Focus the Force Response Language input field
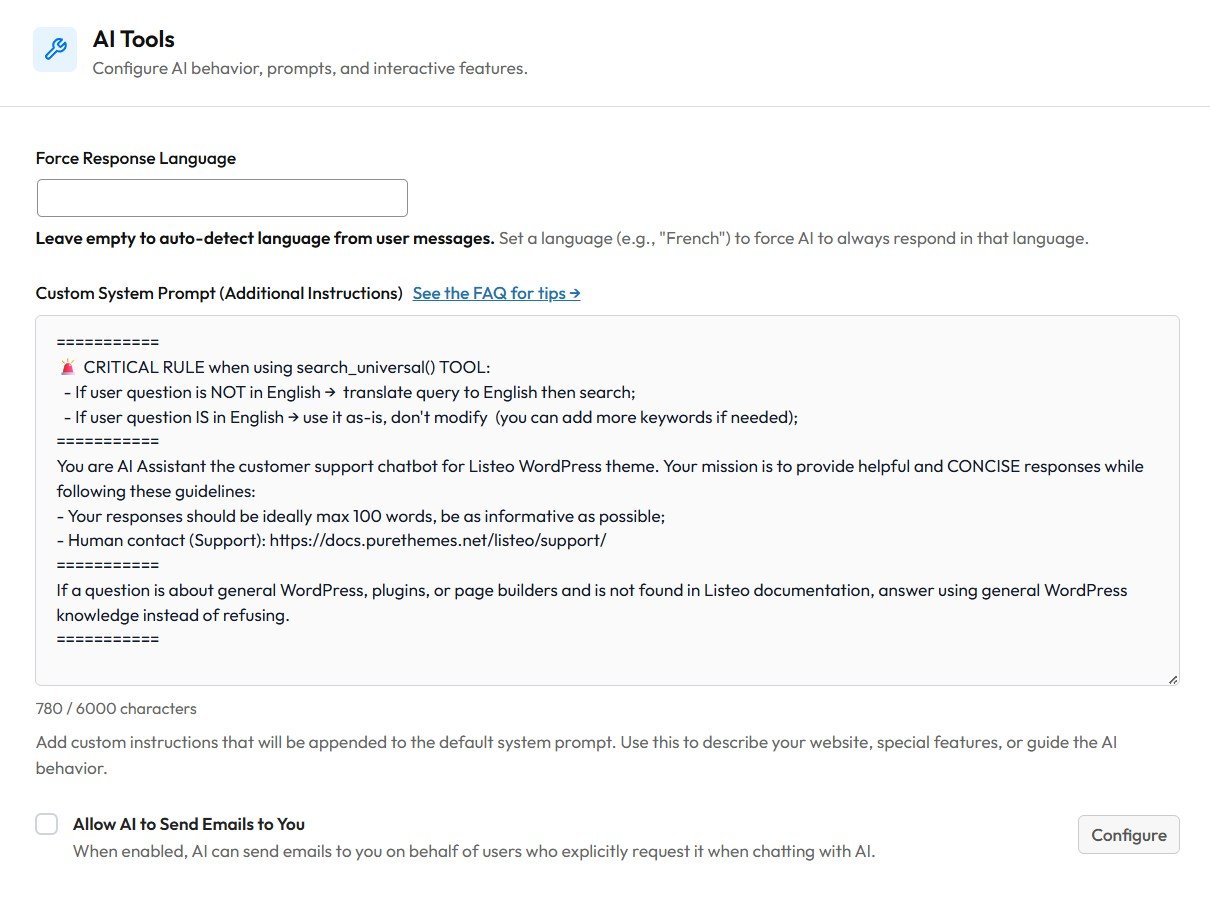This screenshot has width=1210, height=903. point(222,198)
